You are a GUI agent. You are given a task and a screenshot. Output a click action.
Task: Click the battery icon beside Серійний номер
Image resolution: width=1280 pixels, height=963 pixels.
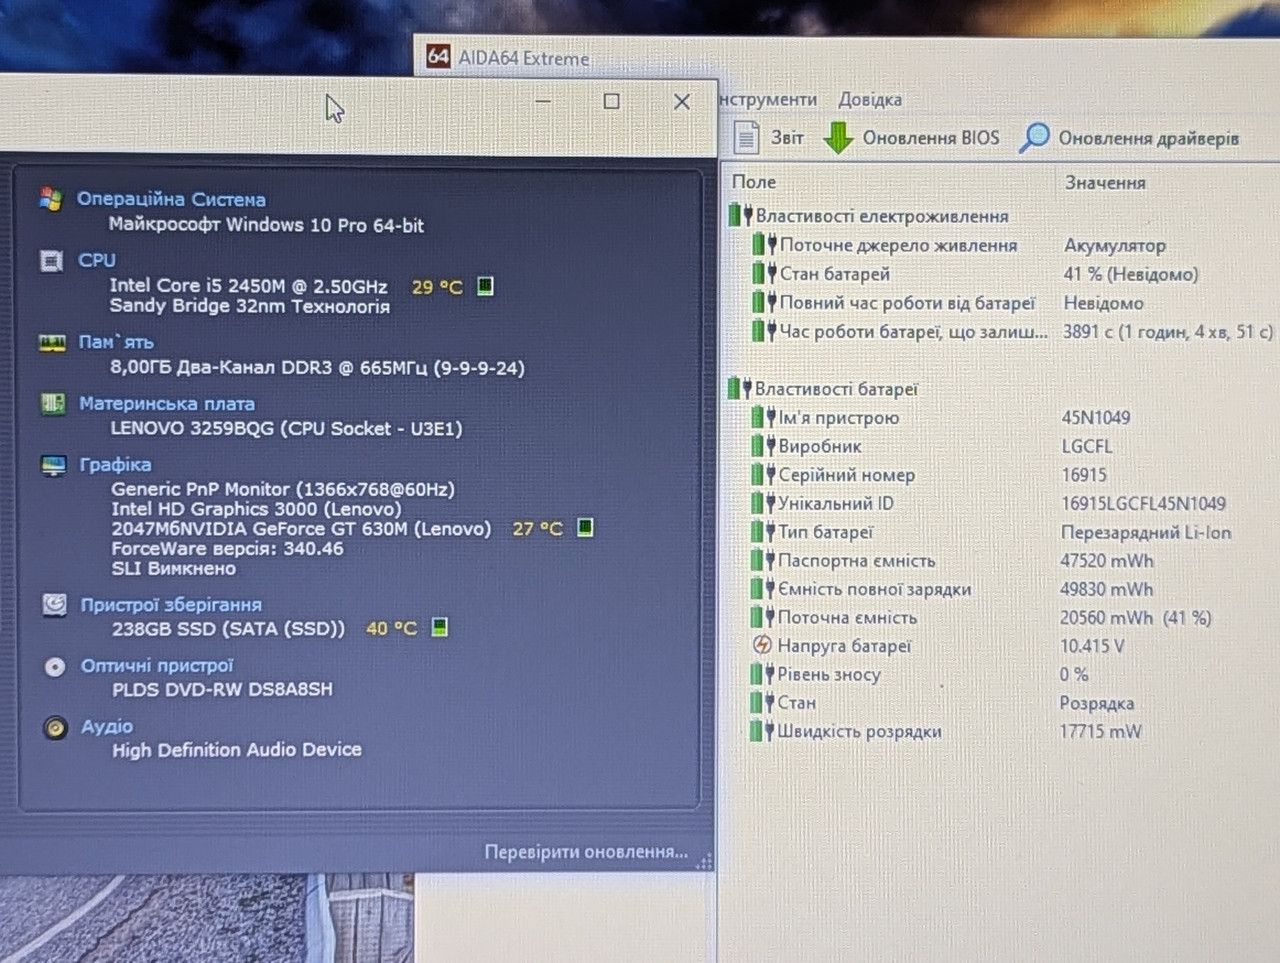764,475
